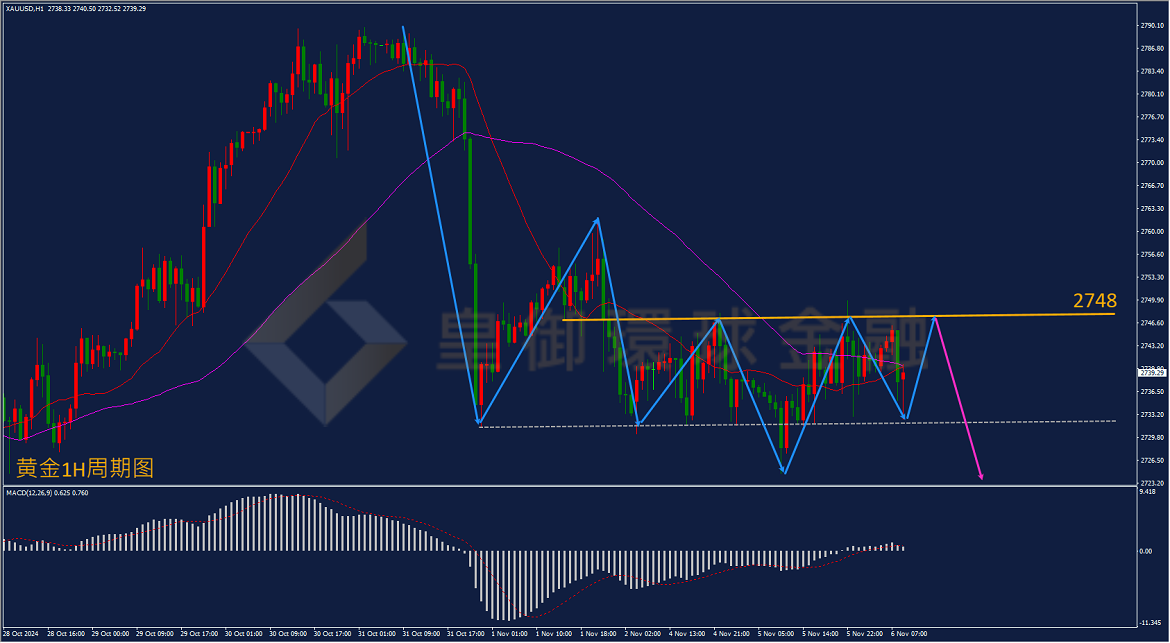The image size is (1170, 643).
Task: Select the 2790.10 price axis label
Action: point(1153,25)
